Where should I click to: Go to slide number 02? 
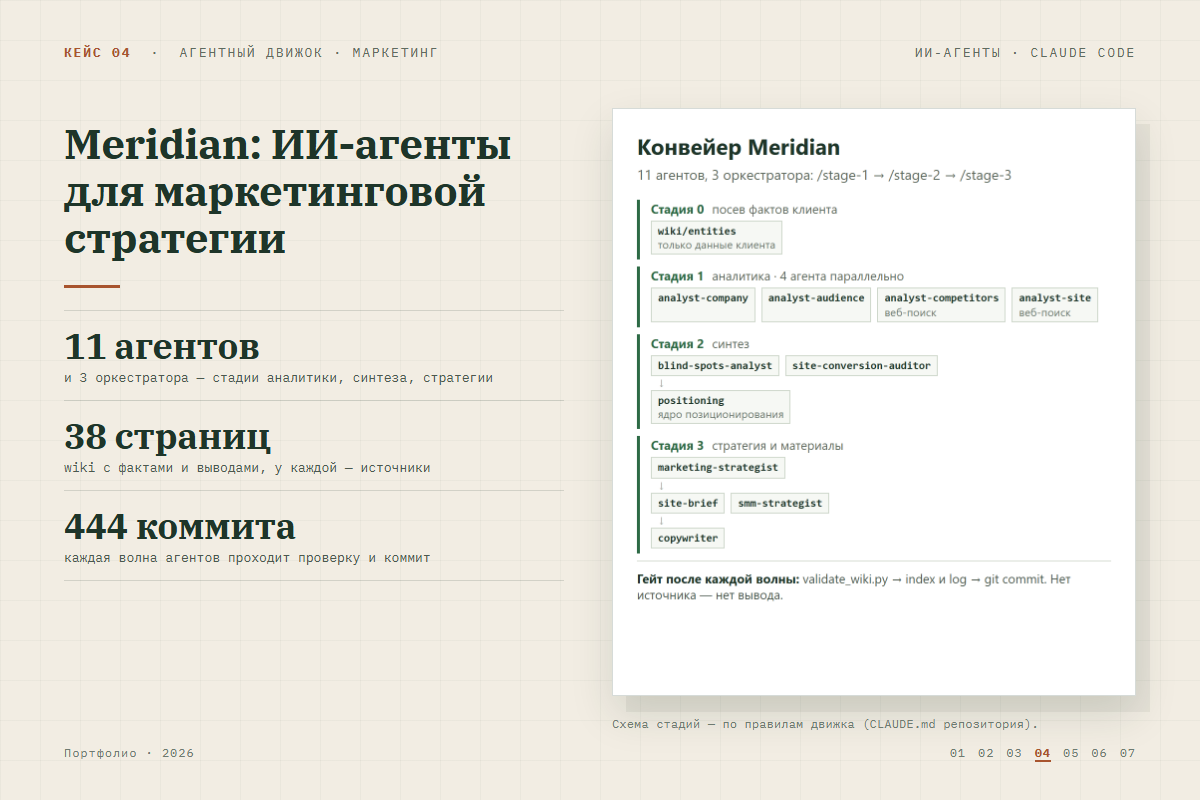[x=986, y=753]
